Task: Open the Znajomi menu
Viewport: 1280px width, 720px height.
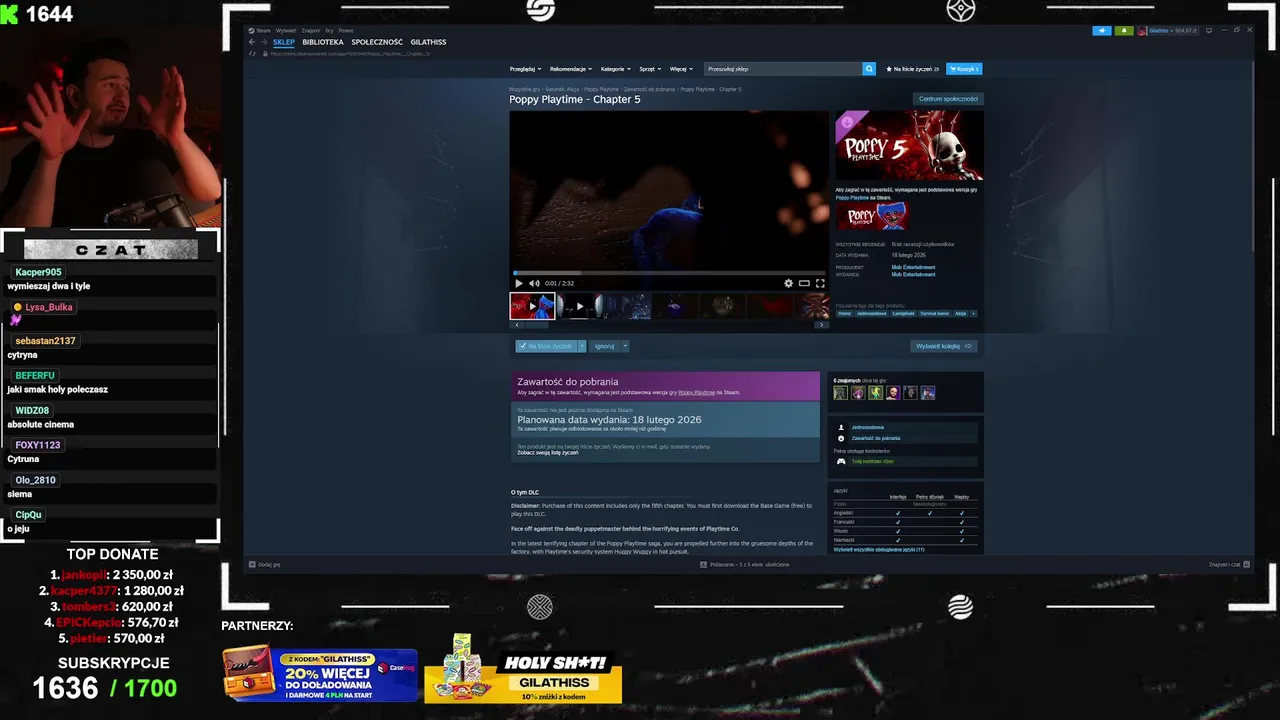Action: pyautogui.click(x=311, y=31)
